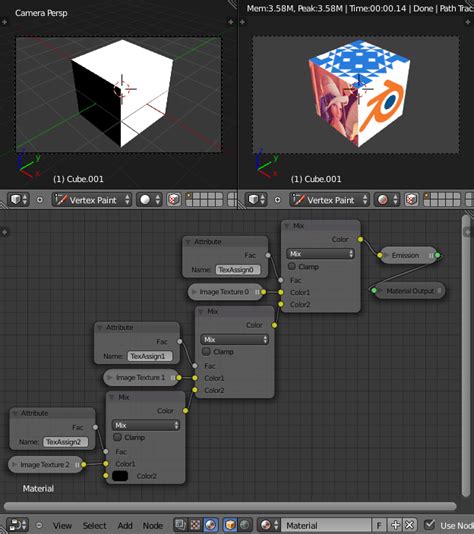474x534 pixels.
Task: Open the Node menu in node editor
Action: (x=153, y=525)
